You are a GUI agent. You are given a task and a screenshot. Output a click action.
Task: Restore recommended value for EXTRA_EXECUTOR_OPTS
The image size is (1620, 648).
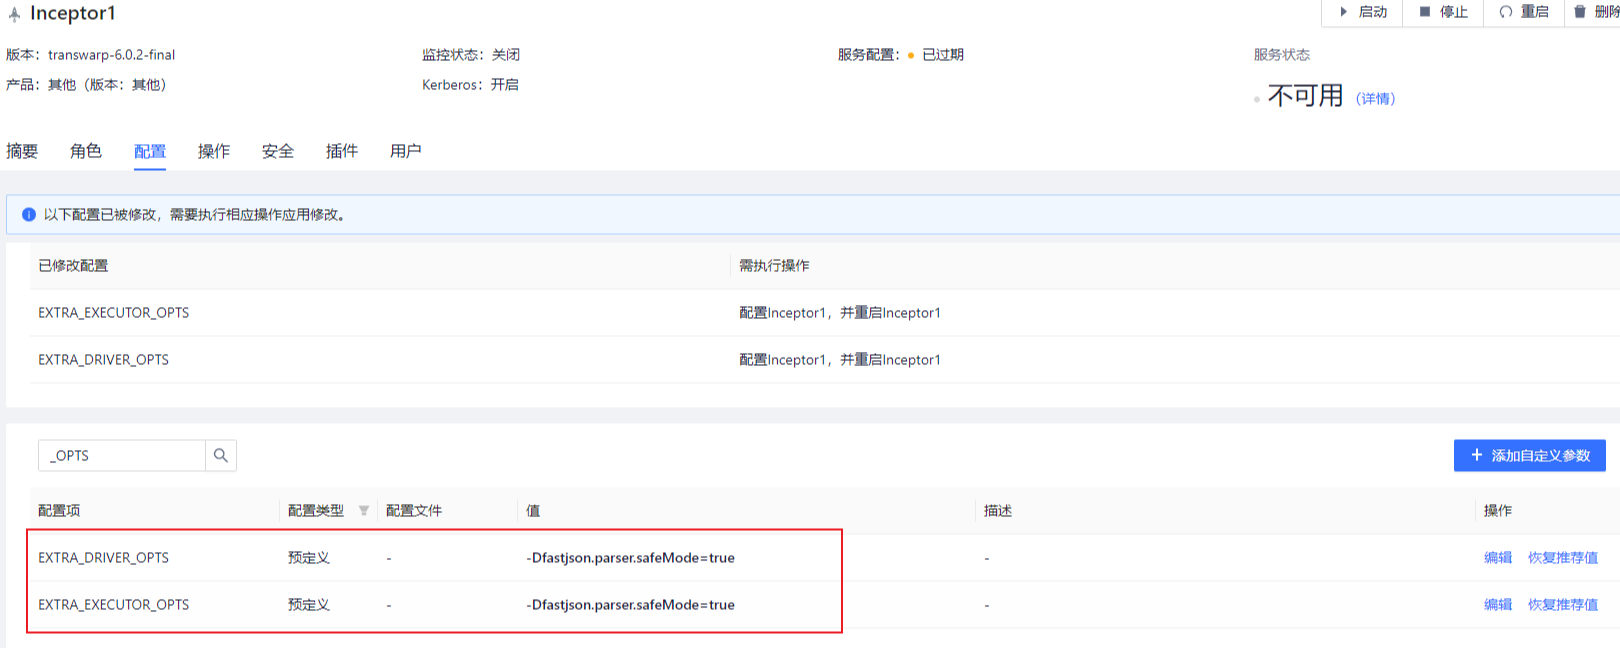(x=1562, y=605)
